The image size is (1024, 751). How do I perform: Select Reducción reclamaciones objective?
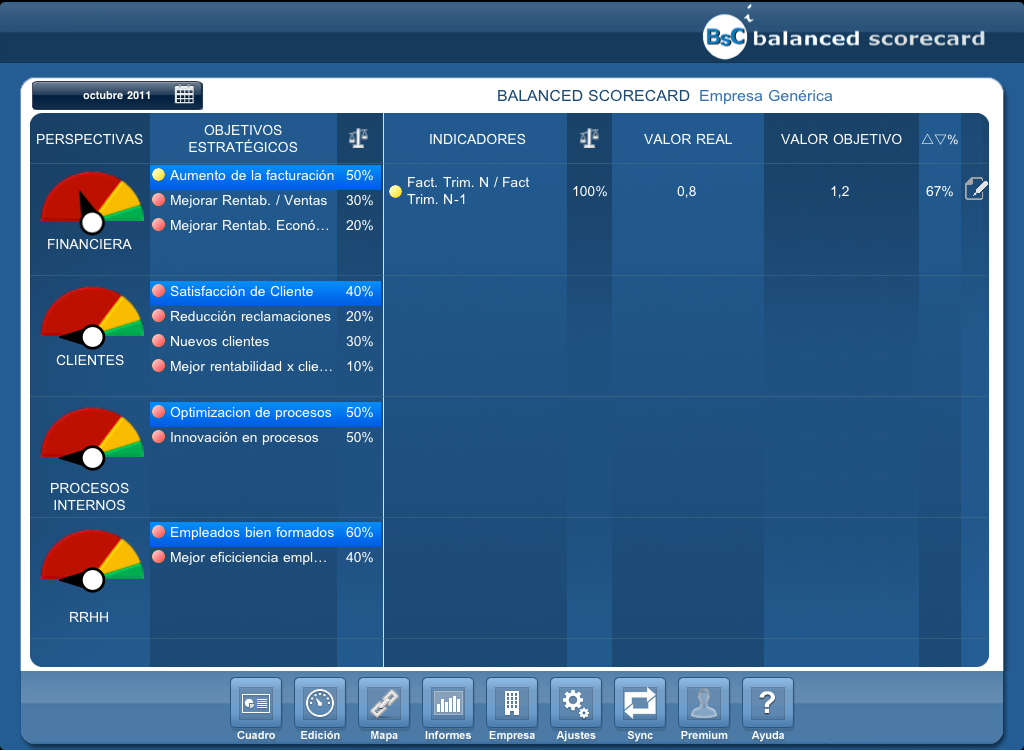(250, 317)
